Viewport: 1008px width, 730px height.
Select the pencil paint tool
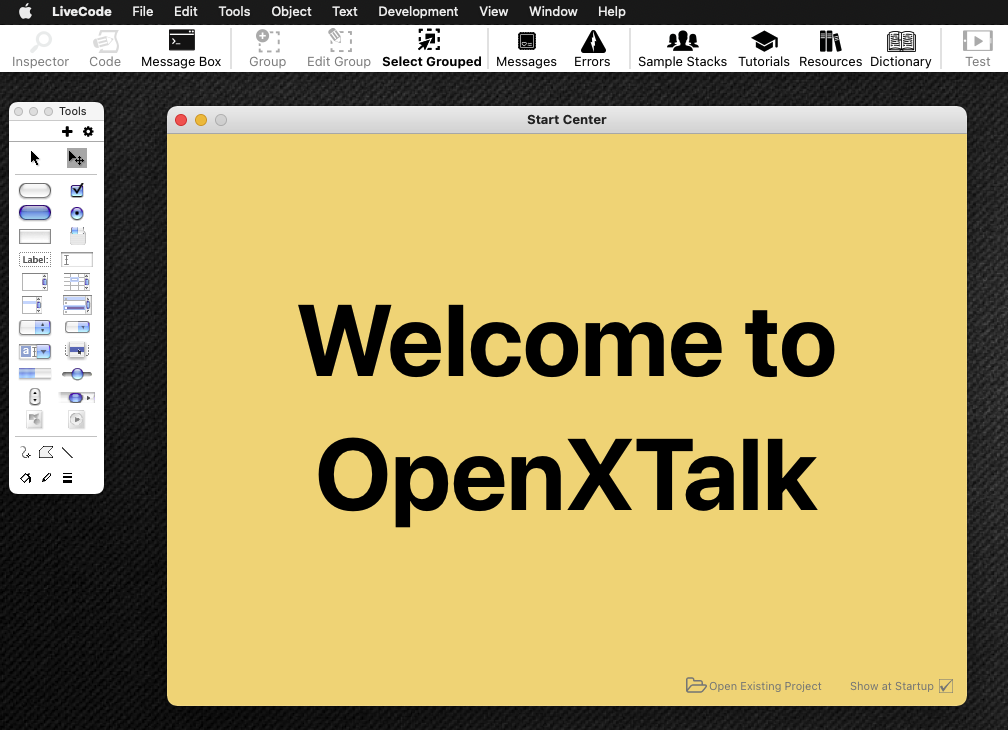pyautogui.click(x=46, y=478)
